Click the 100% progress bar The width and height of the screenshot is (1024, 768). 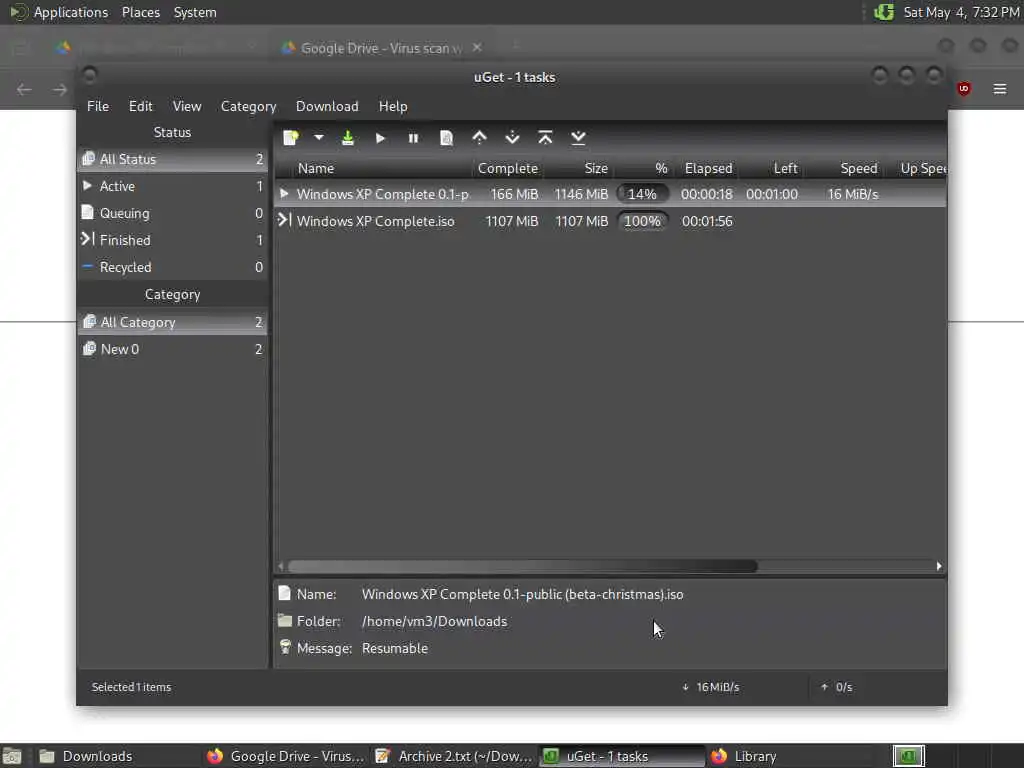click(x=643, y=221)
